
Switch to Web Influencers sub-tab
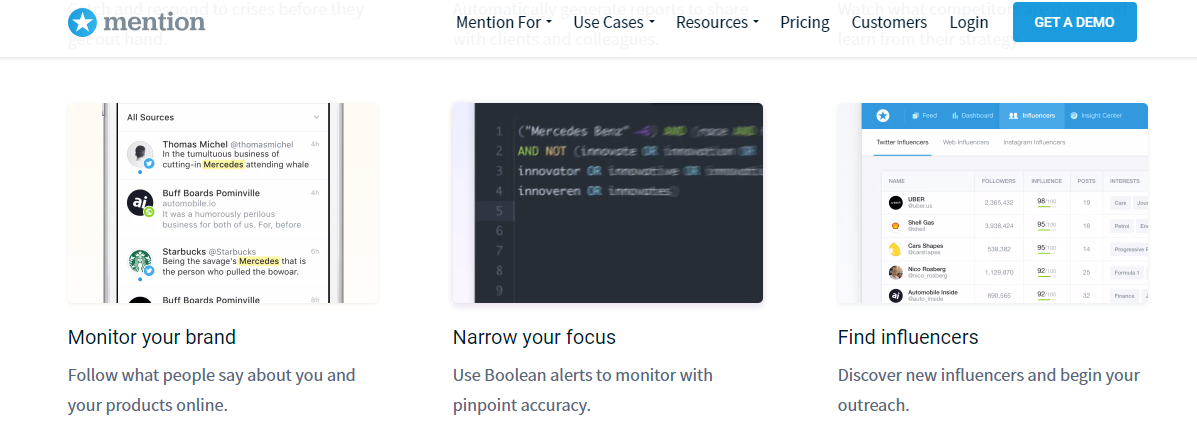pos(966,143)
